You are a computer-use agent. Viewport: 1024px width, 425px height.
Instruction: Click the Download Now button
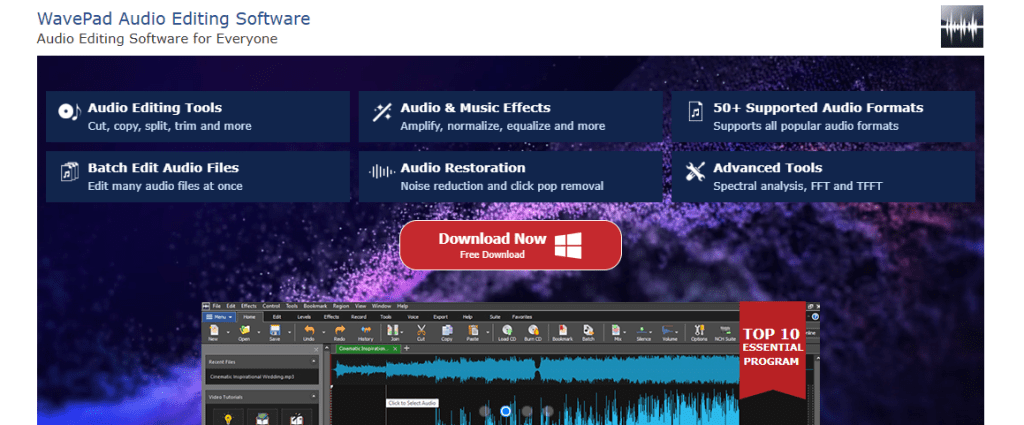pyautogui.click(x=510, y=245)
